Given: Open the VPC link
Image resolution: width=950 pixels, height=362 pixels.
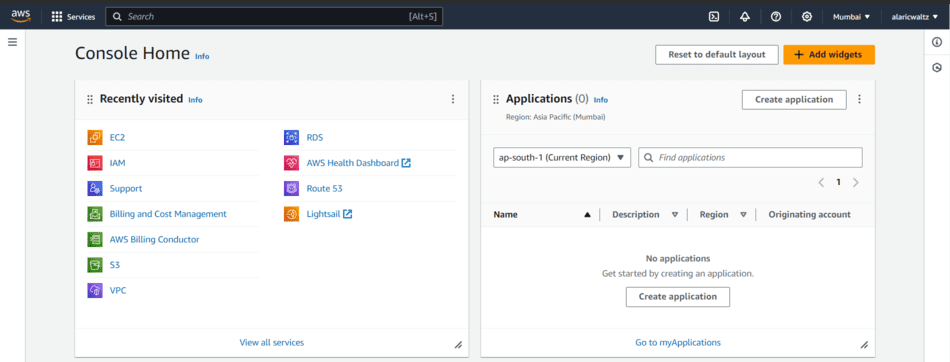Looking at the screenshot, I should tap(118, 290).
